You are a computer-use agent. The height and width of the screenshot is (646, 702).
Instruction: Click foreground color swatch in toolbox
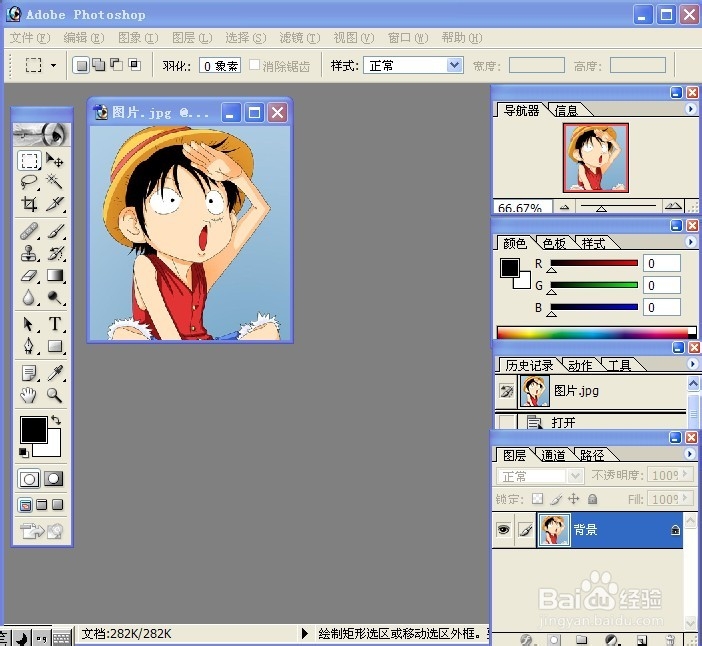pos(34,429)
